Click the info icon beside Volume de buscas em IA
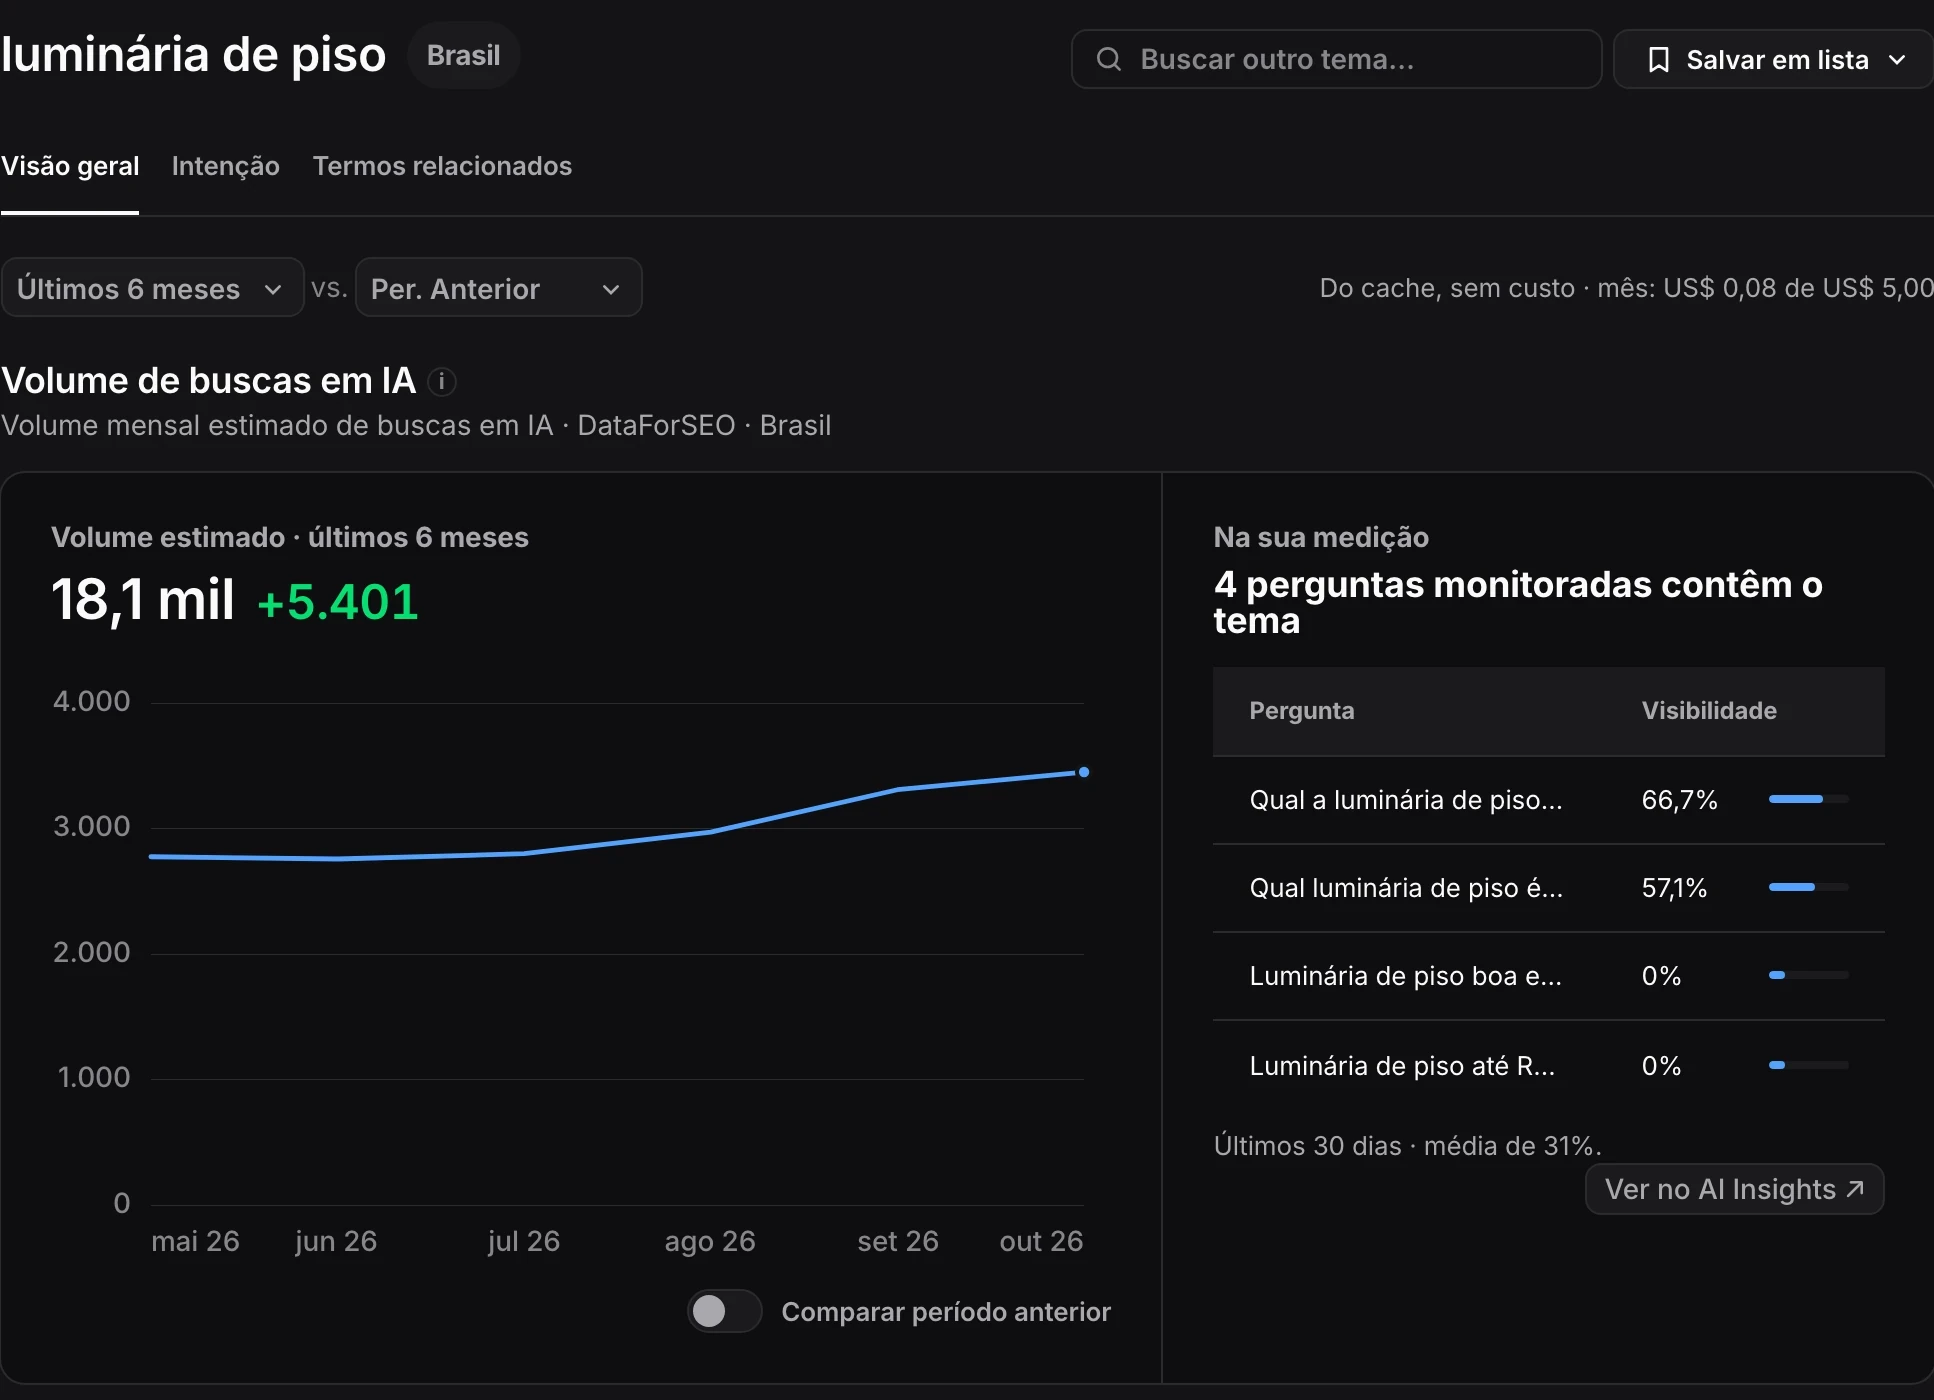Viewport: 1934px width, 1400px height. (x=441, y=381)
